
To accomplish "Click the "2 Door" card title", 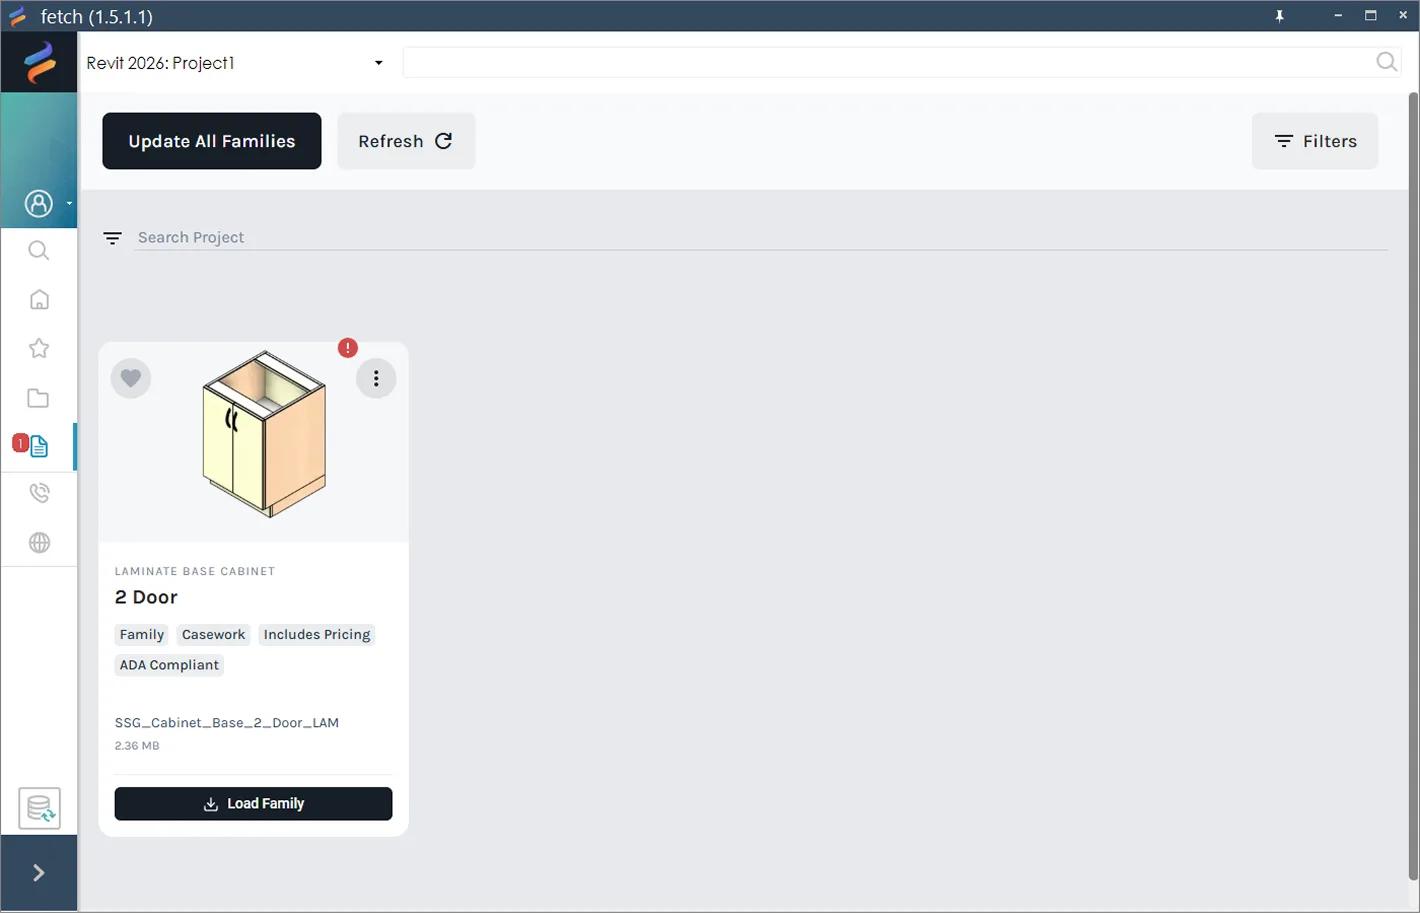I will click(x=146, y=597).
